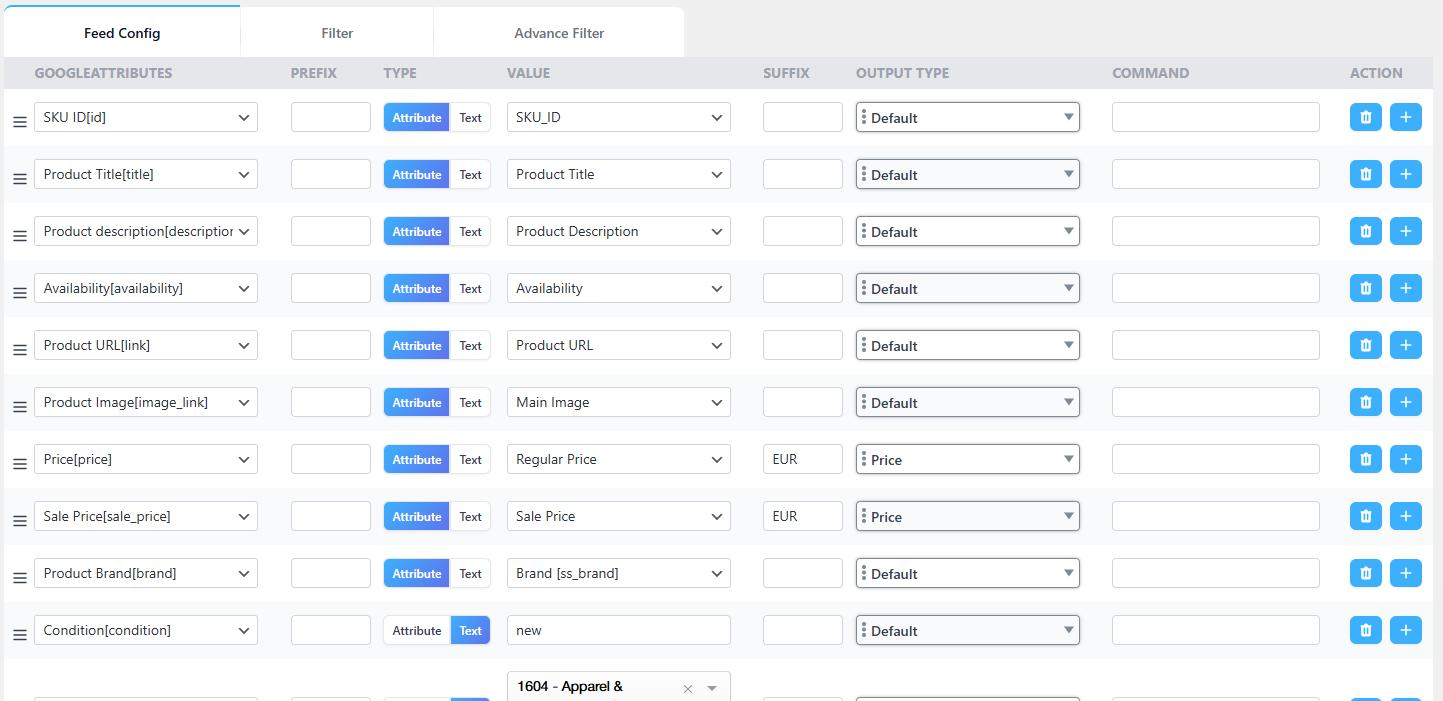Open the Advance Filter tab
Viewport: 1443px width, 701px height.
[558, 32]
